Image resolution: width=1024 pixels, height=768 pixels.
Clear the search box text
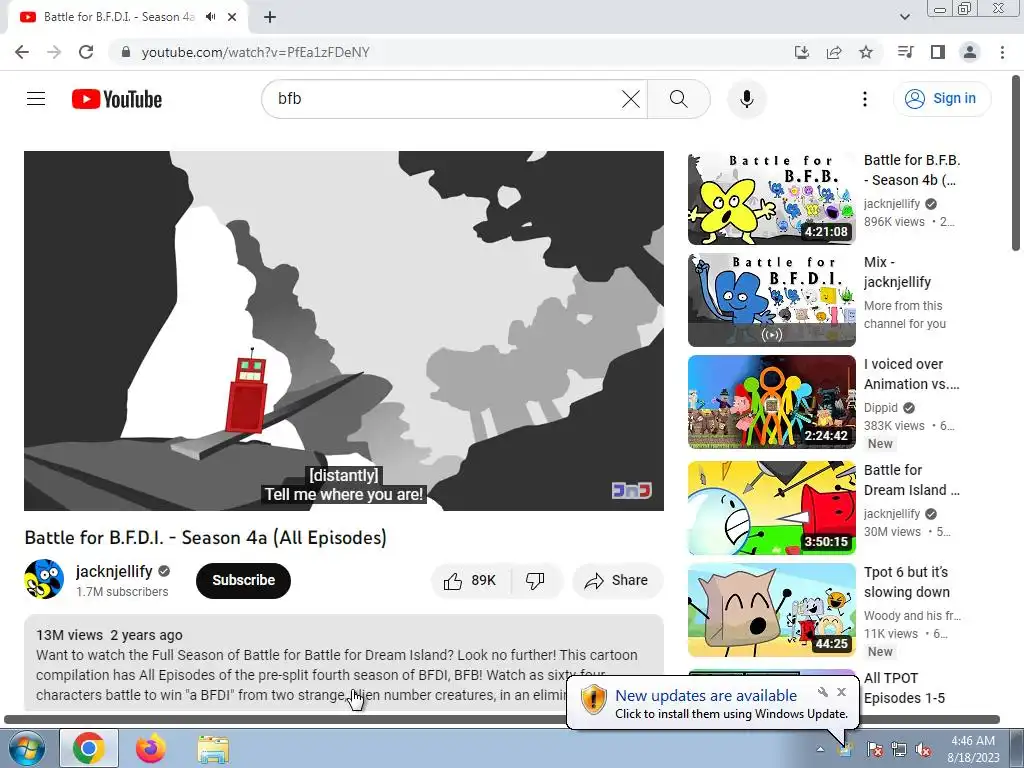[630, 99]
